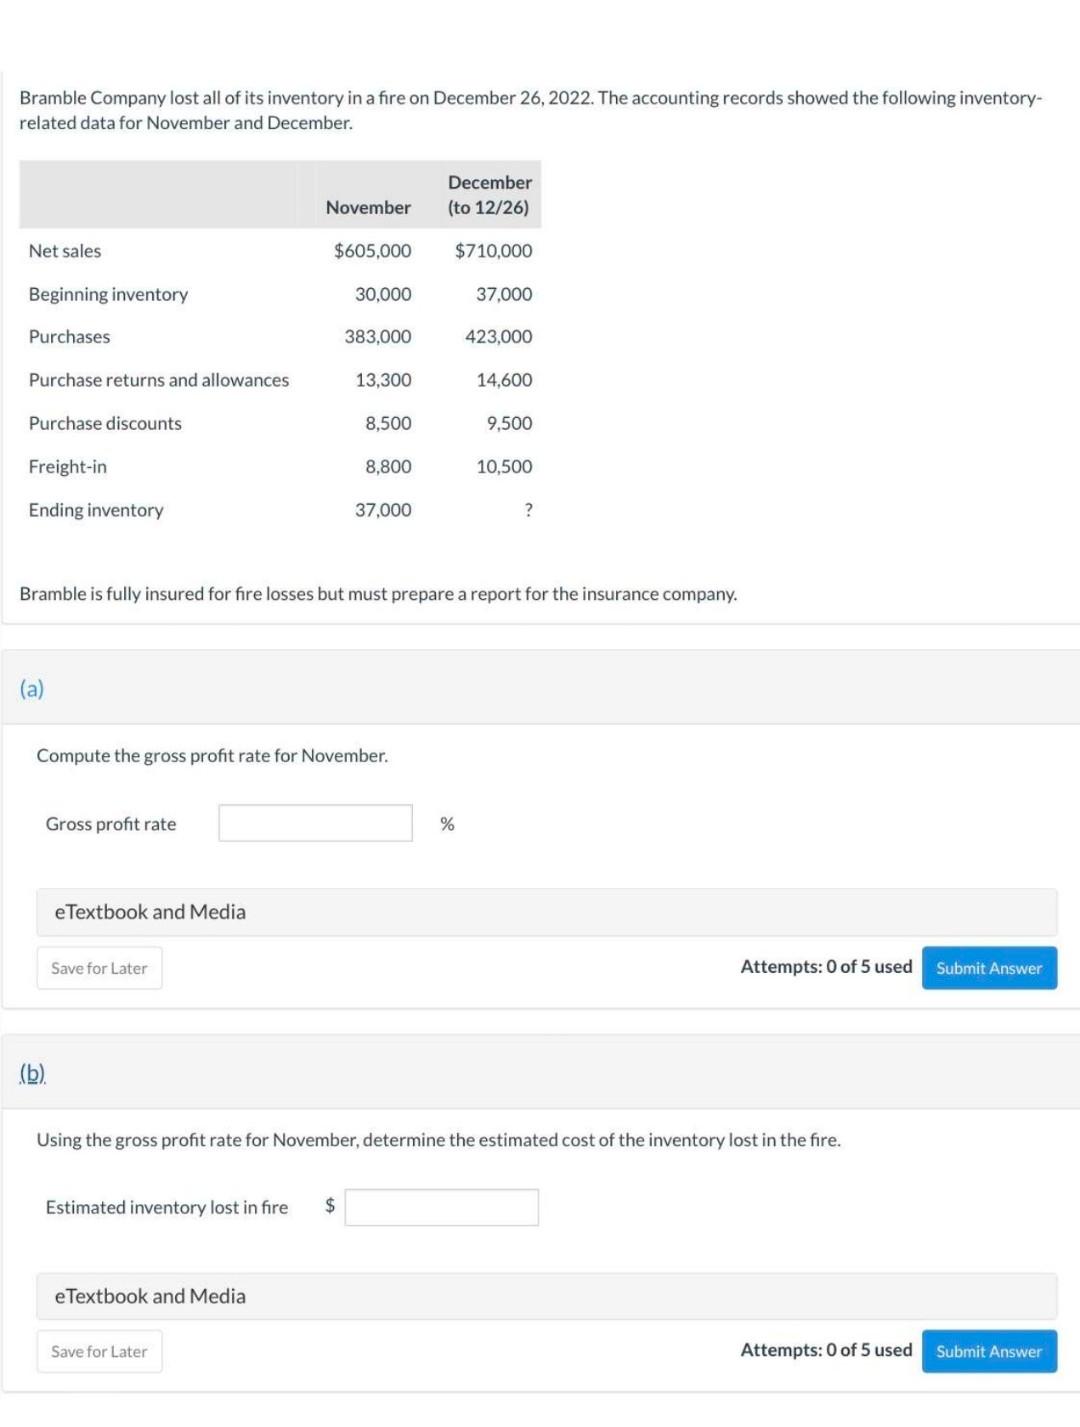The height and width of the screenshot is (1427, 1080).
Task: Click the December ending inventory question mark
Action: tap(528, 510)
